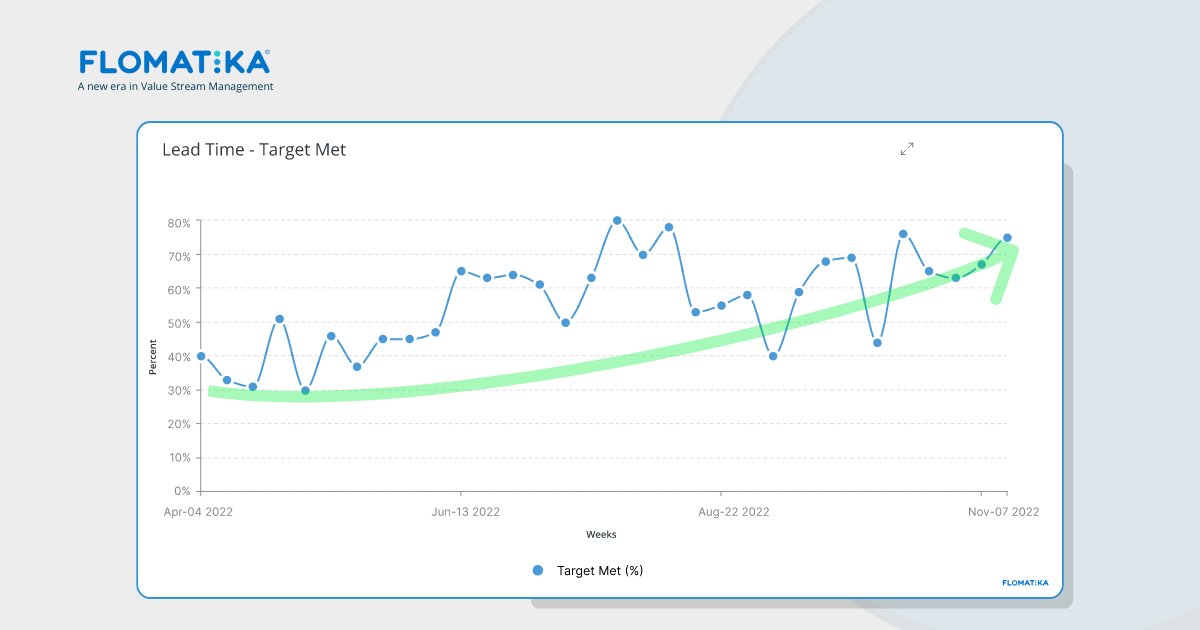
Task: Click the 'Lead Time - Target Met' title
Action: [x=254, y=150]
